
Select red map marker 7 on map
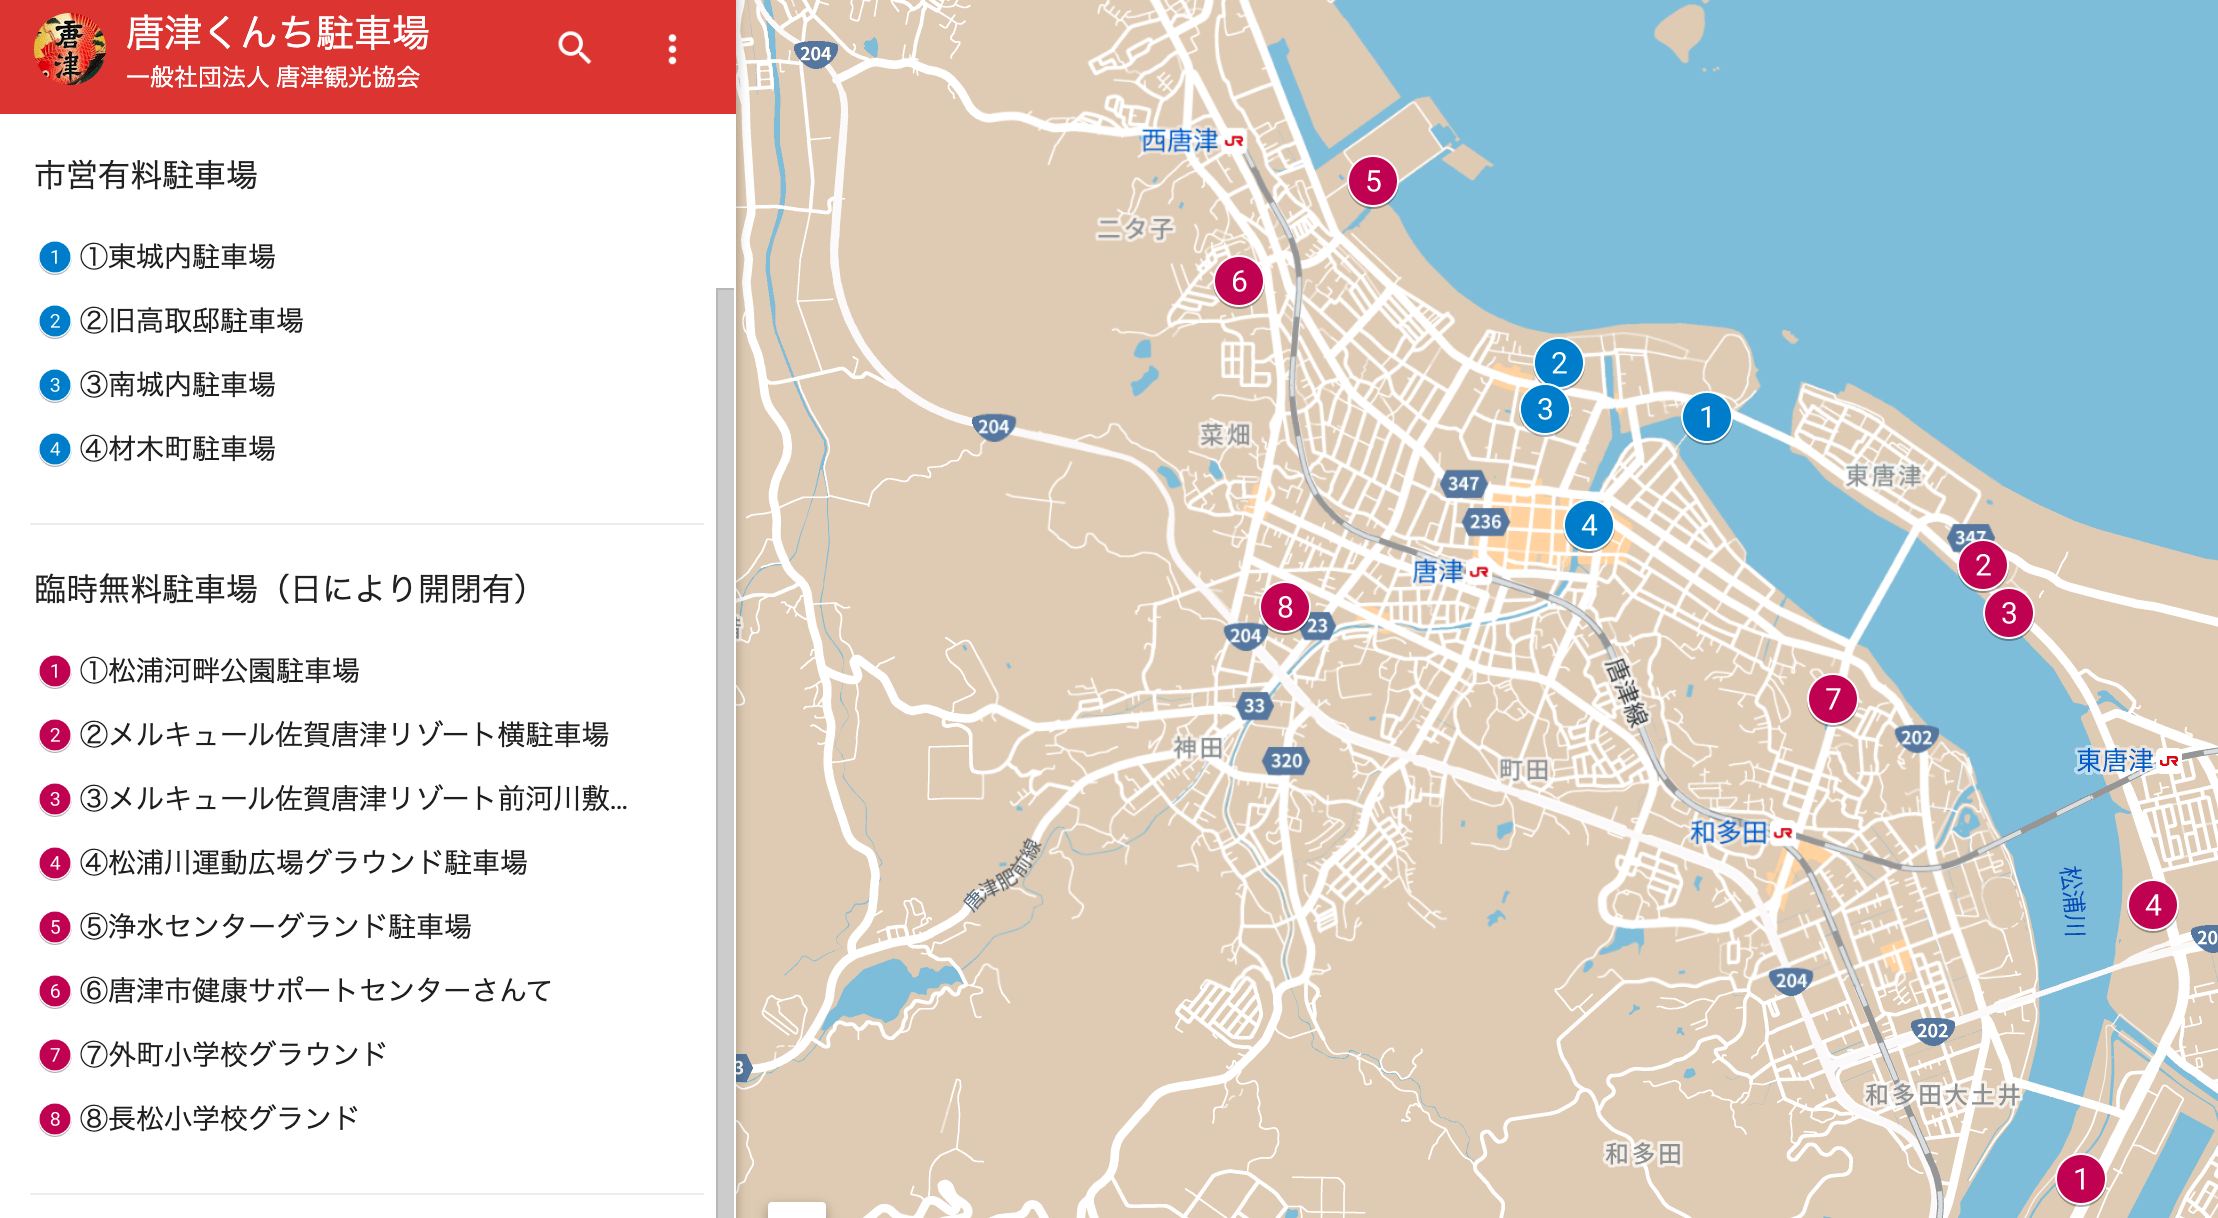click(1832, 699)
